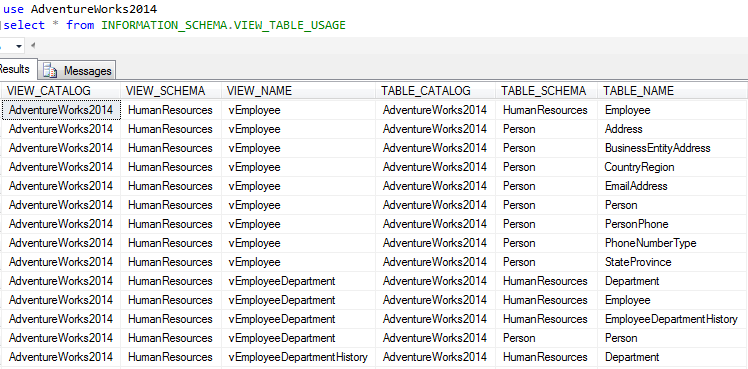
Task: Click AdventureWorks2014 in the use statement
Action: coord(94,9)
